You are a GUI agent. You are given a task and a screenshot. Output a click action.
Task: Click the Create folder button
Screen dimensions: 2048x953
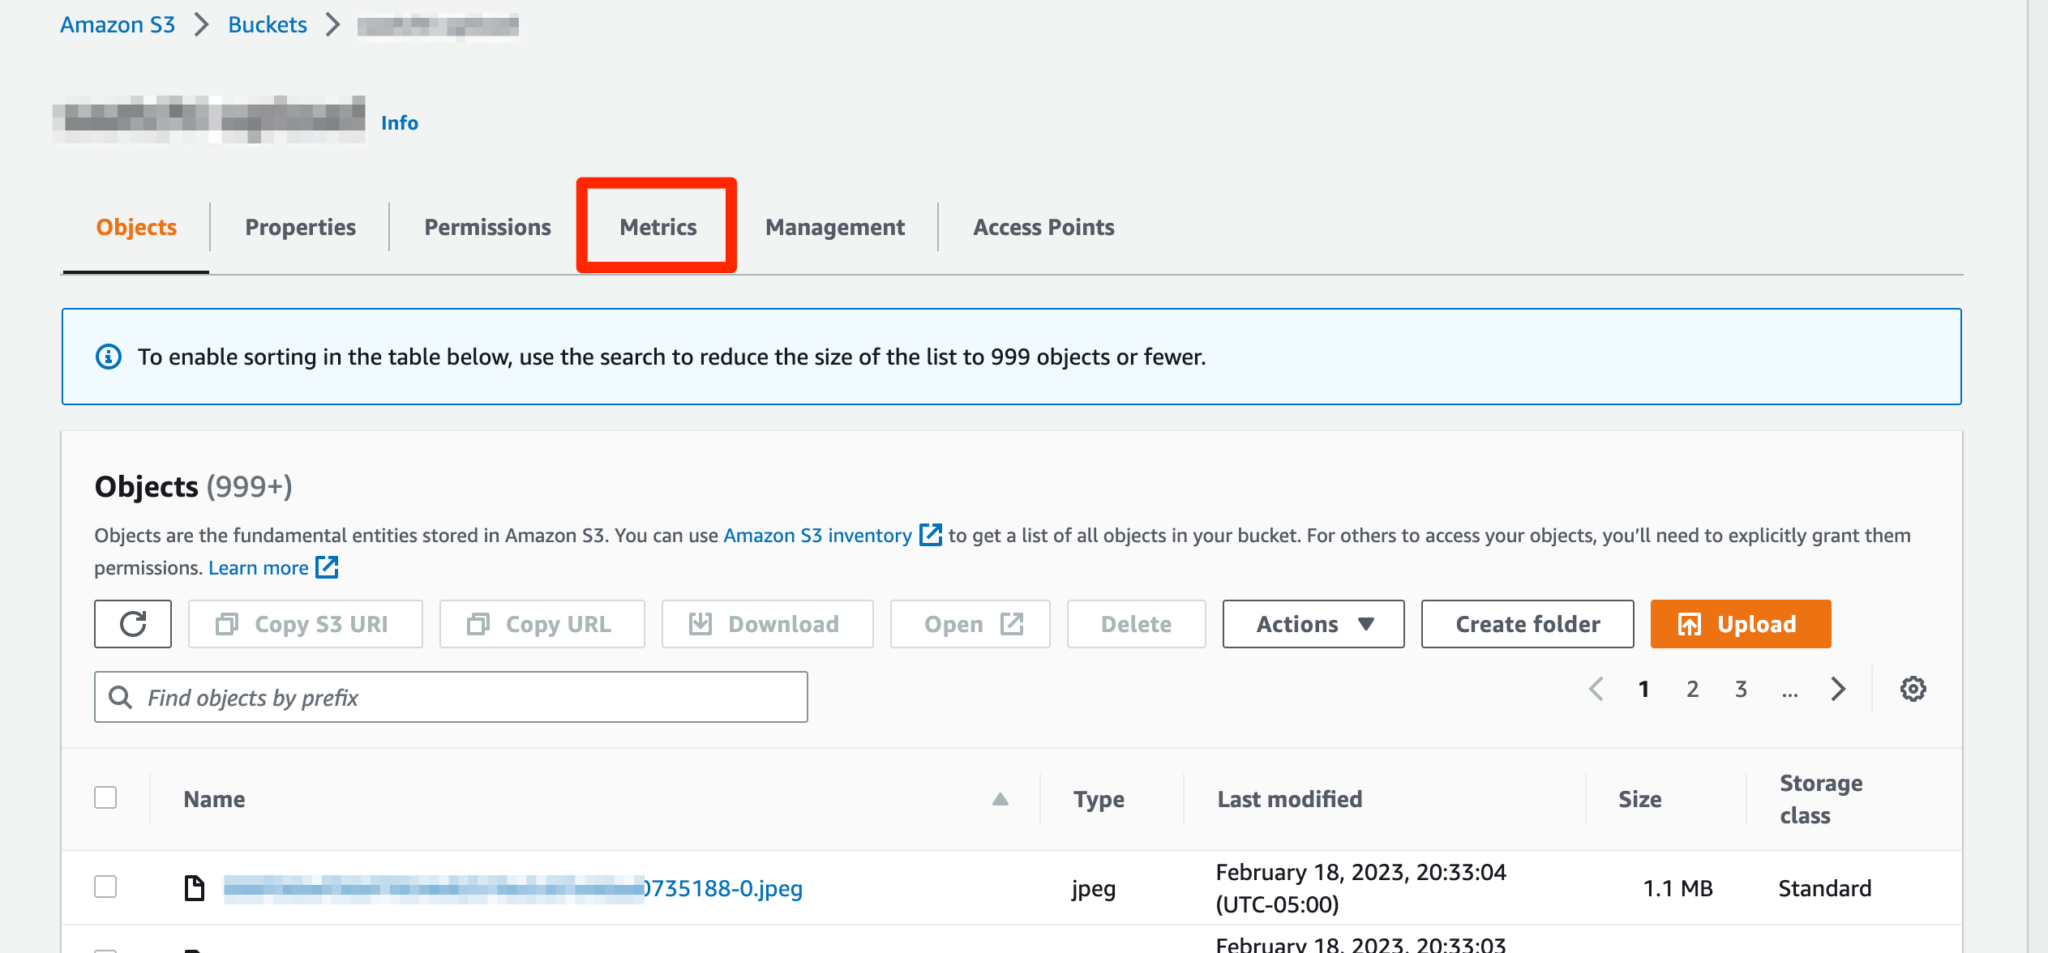click(1526, 623)
